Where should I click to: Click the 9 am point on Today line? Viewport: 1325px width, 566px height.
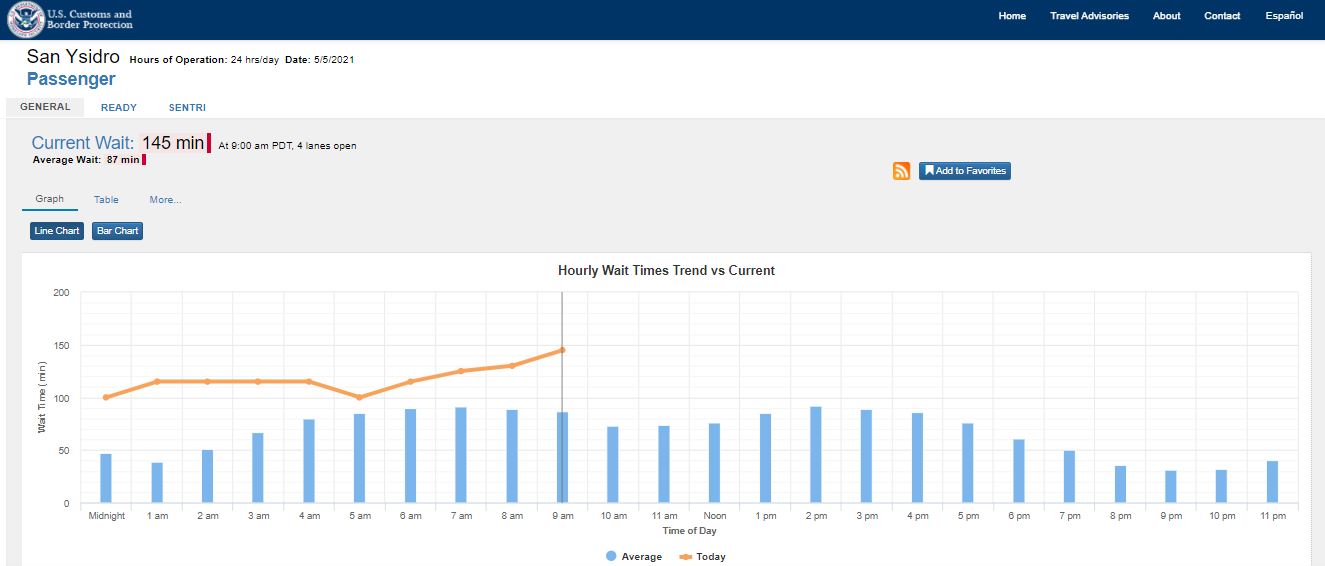pos(562,350)
